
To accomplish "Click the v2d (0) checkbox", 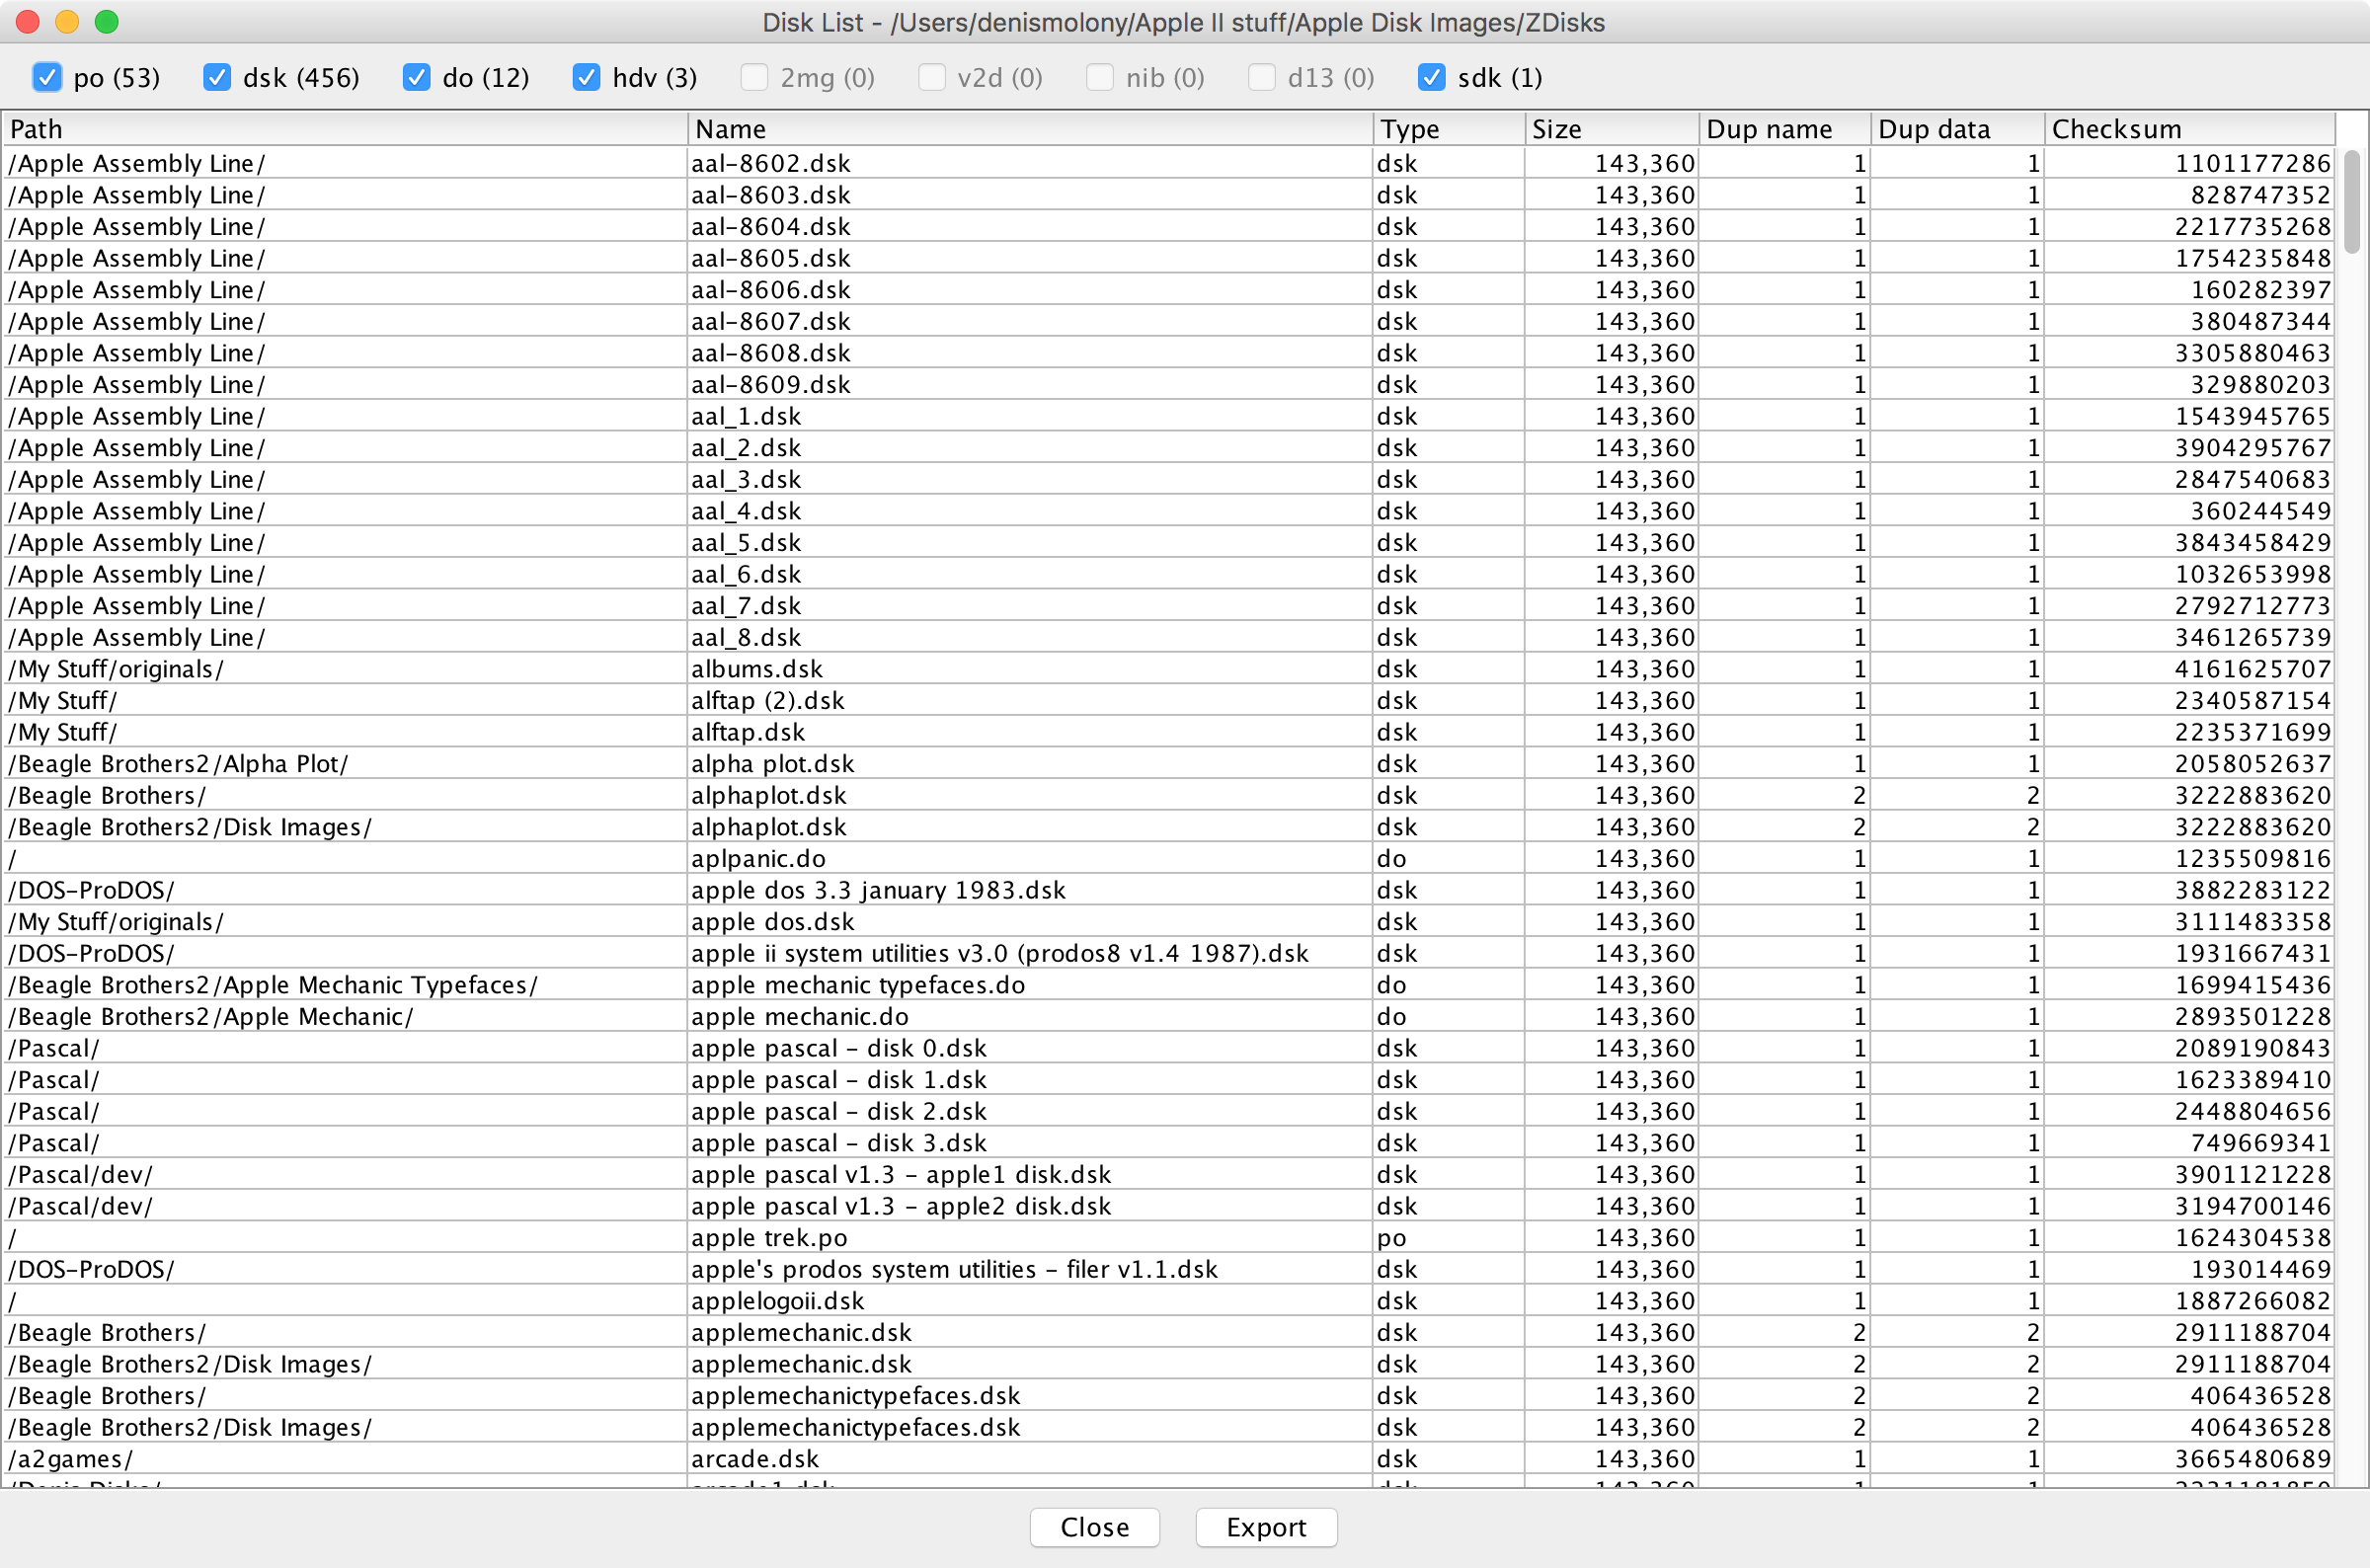I will tap(931, 77).
